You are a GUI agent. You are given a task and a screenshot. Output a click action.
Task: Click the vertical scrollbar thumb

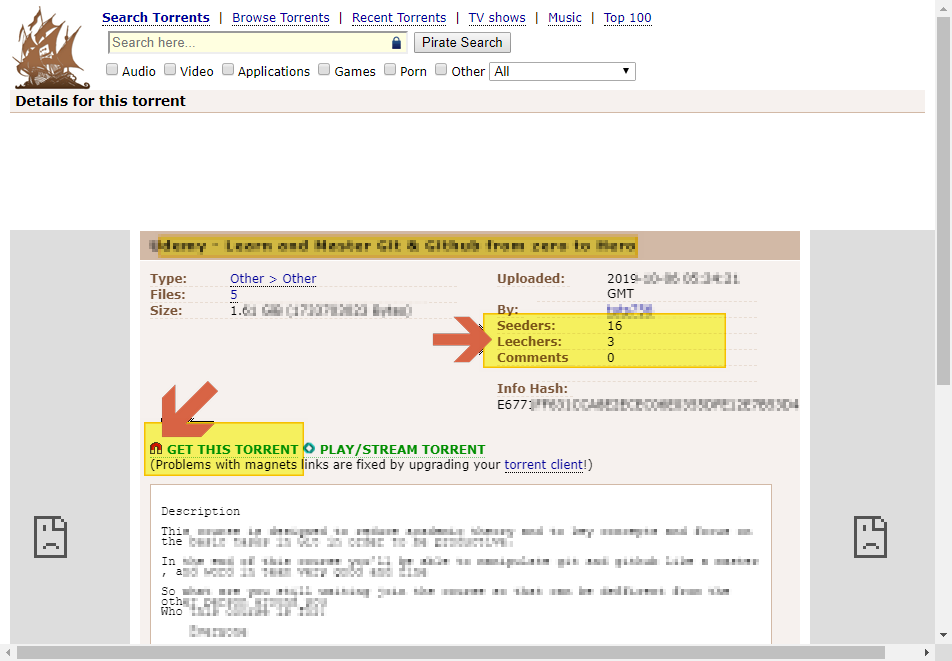point(943,200)
